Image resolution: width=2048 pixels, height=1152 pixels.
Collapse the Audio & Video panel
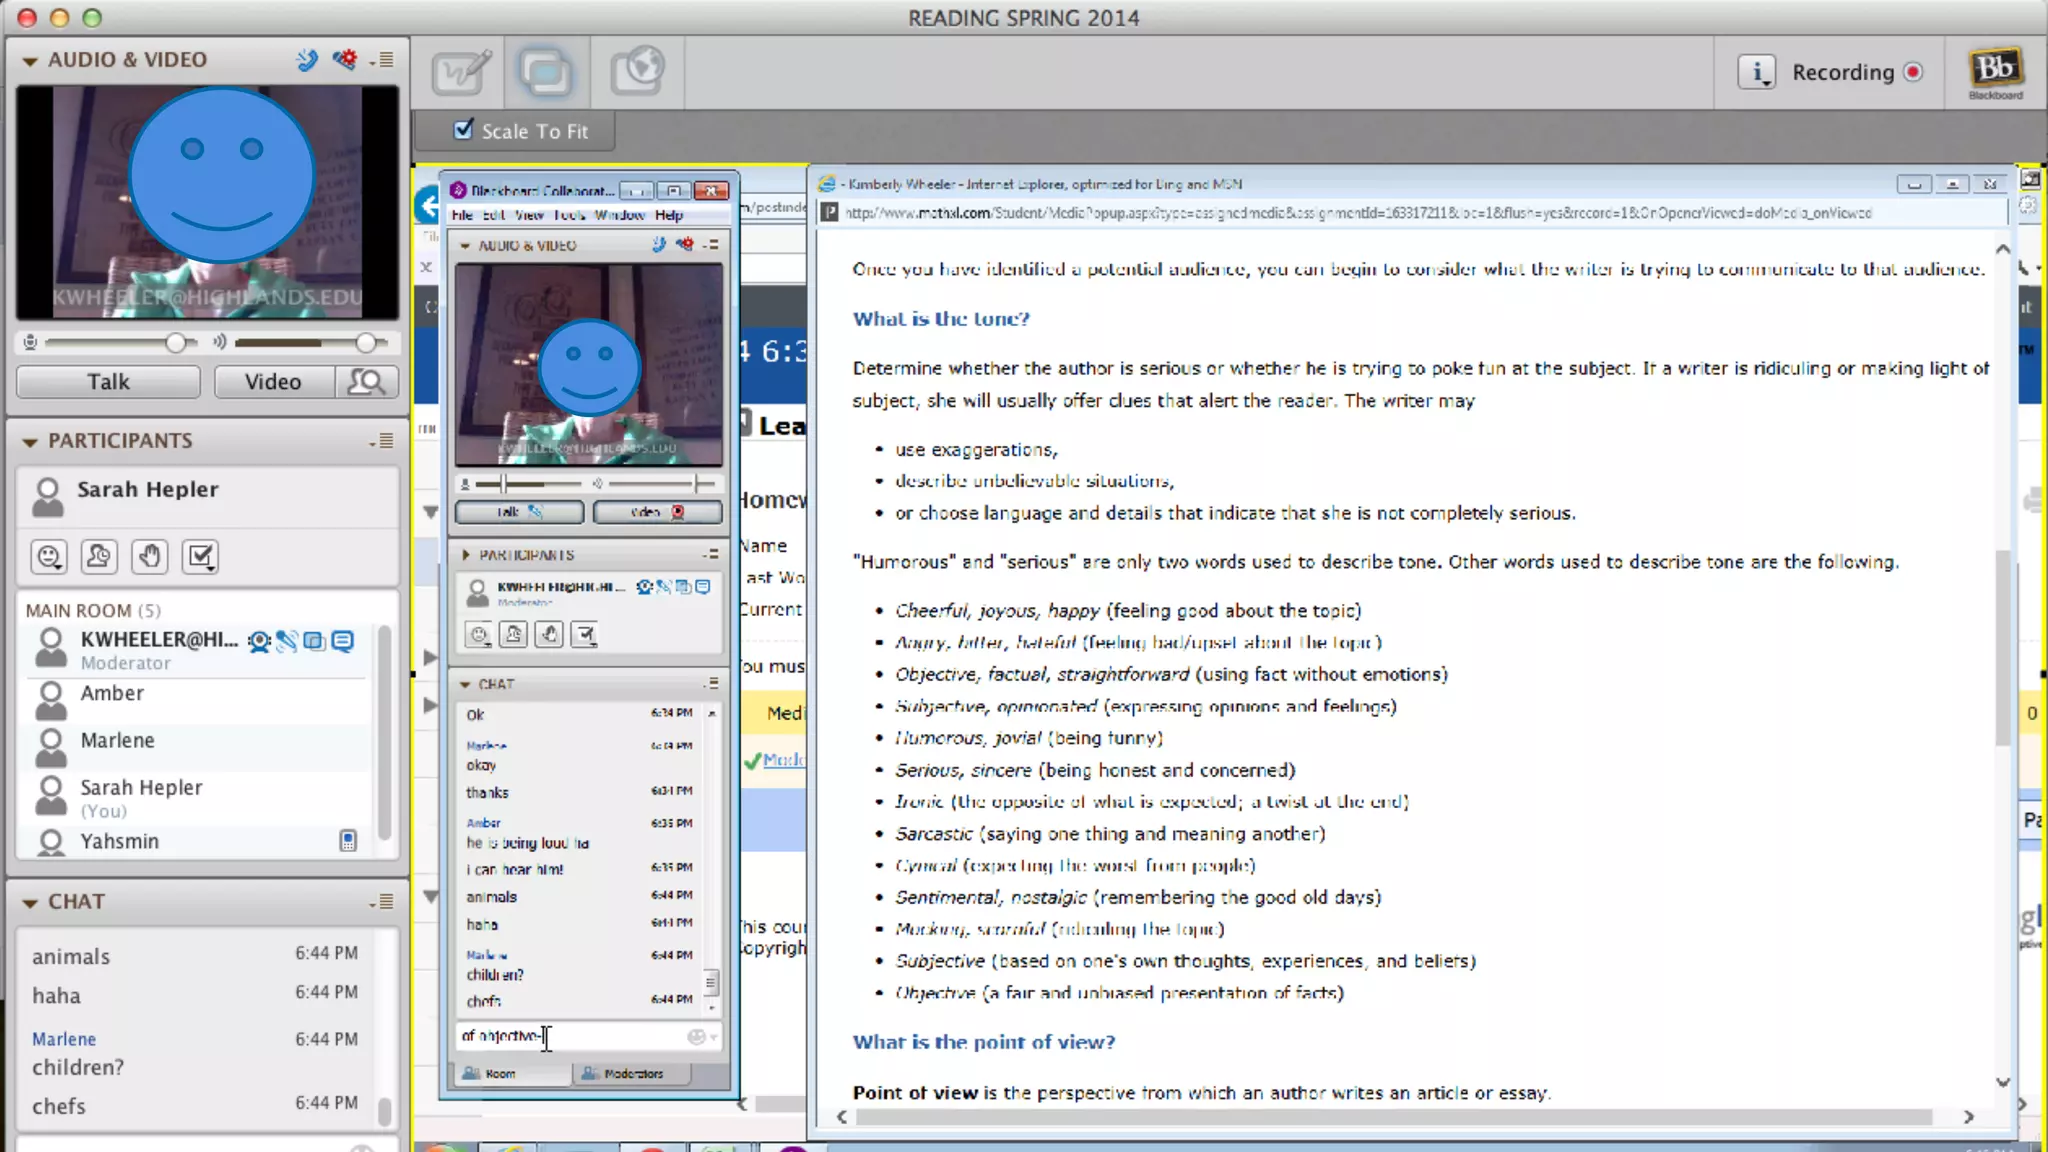click(30, 61)
